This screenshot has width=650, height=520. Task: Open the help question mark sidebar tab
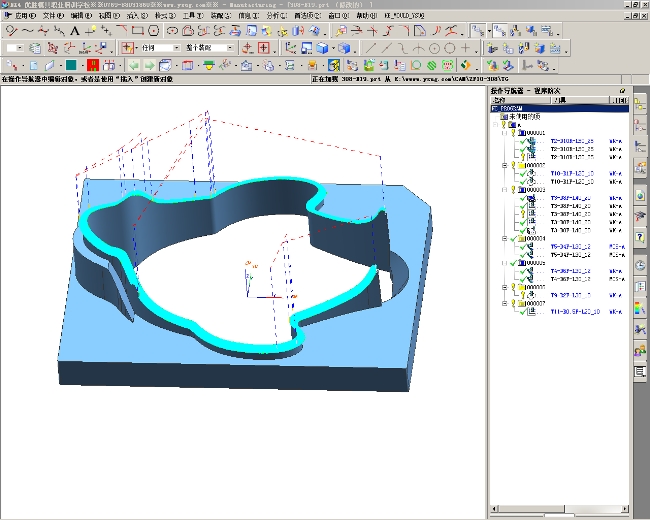(640, 238)
